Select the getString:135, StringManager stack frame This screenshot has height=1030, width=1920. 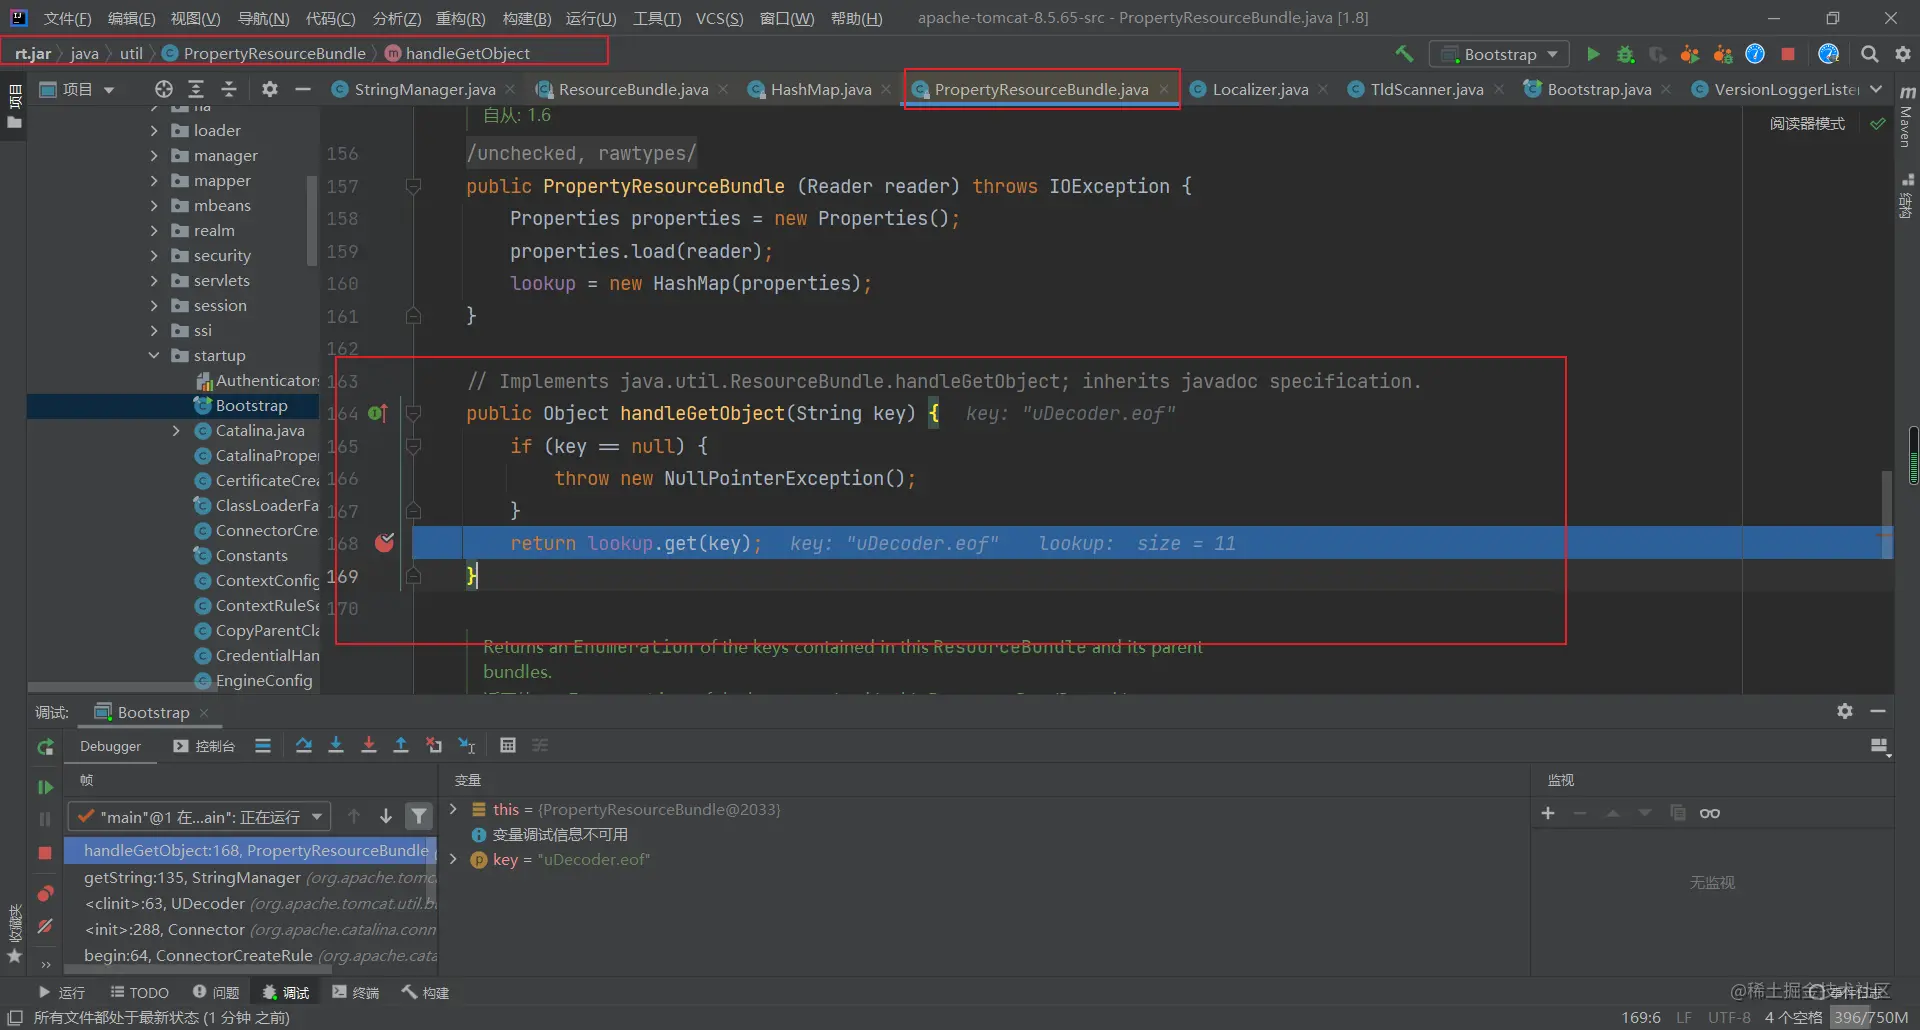pyautogui.click(x=250, y=877)
